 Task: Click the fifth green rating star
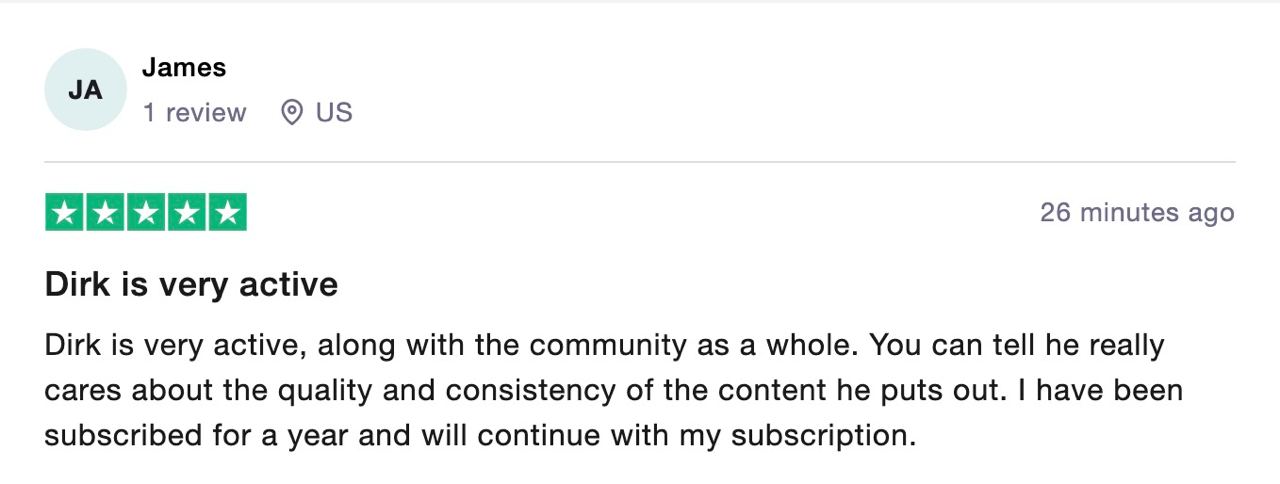point(228,212)
